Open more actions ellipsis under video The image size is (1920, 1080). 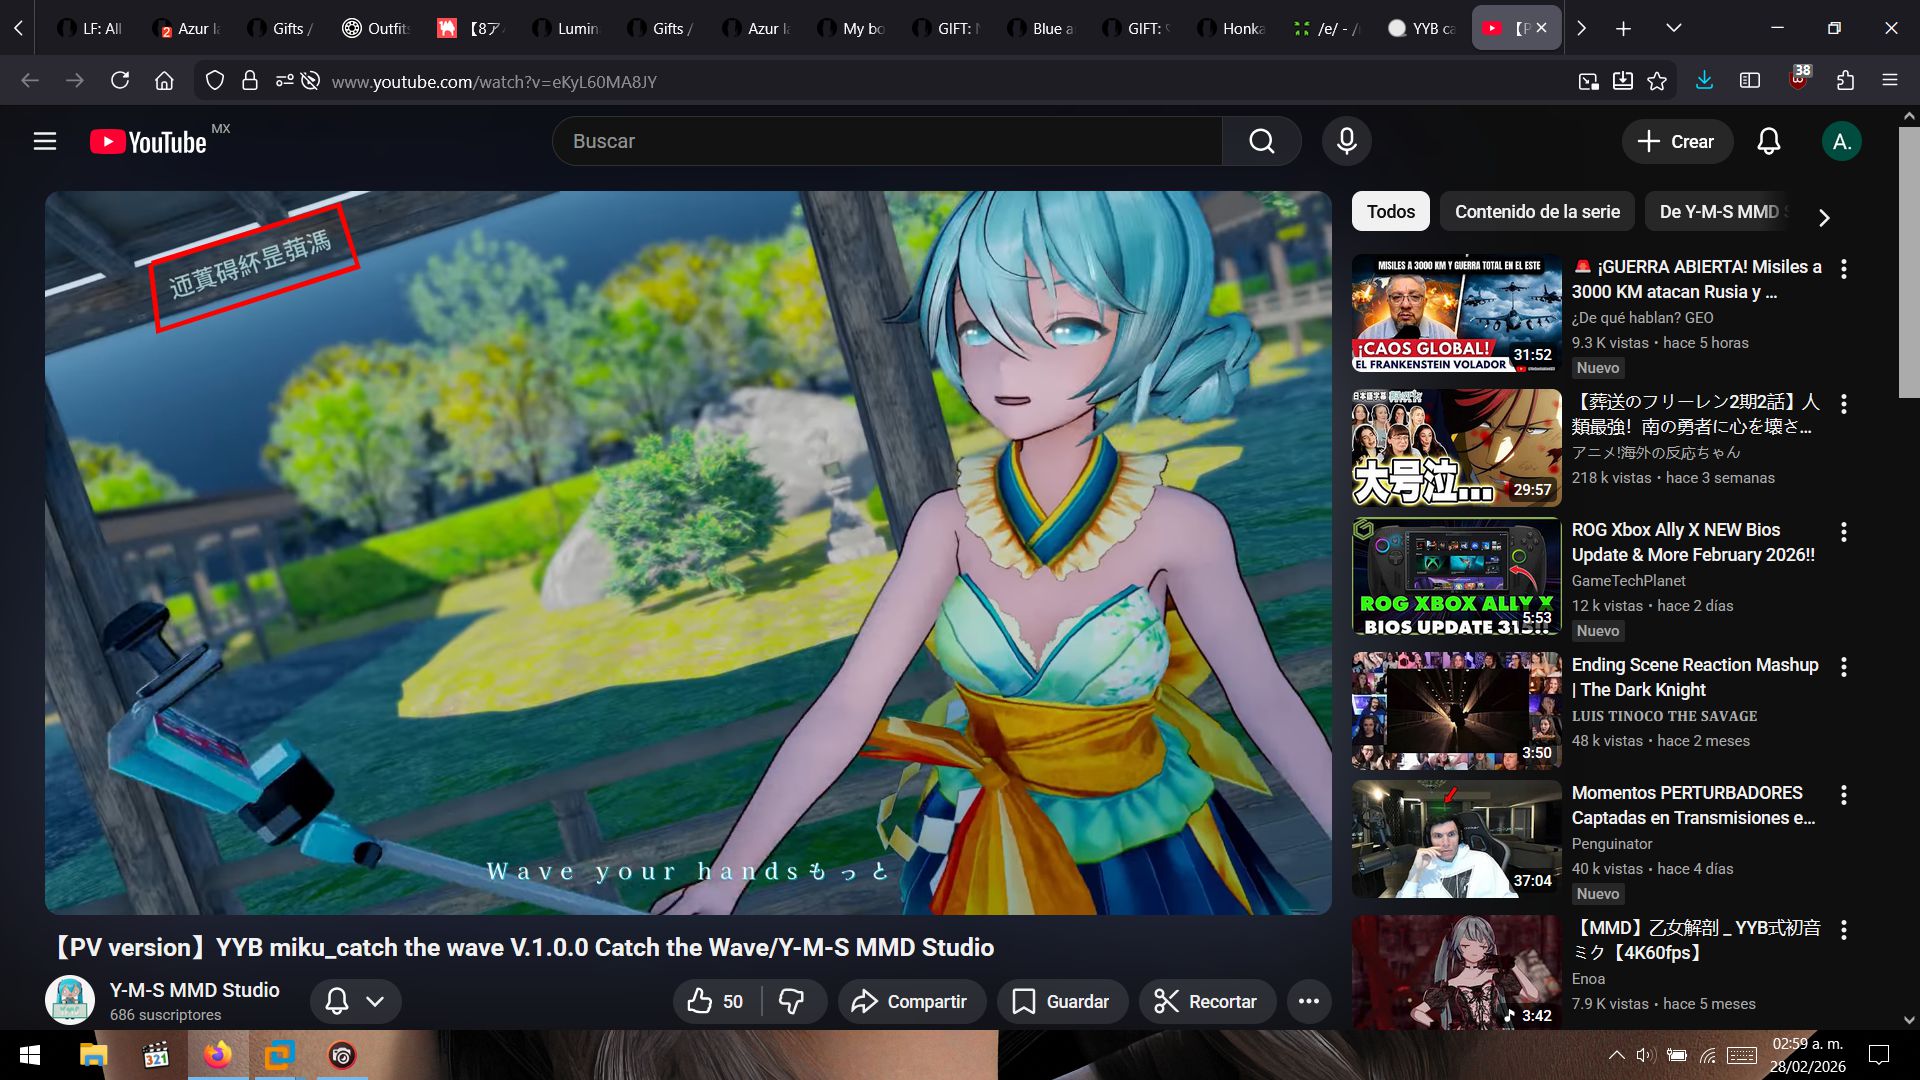[x=1308, y=1001]
